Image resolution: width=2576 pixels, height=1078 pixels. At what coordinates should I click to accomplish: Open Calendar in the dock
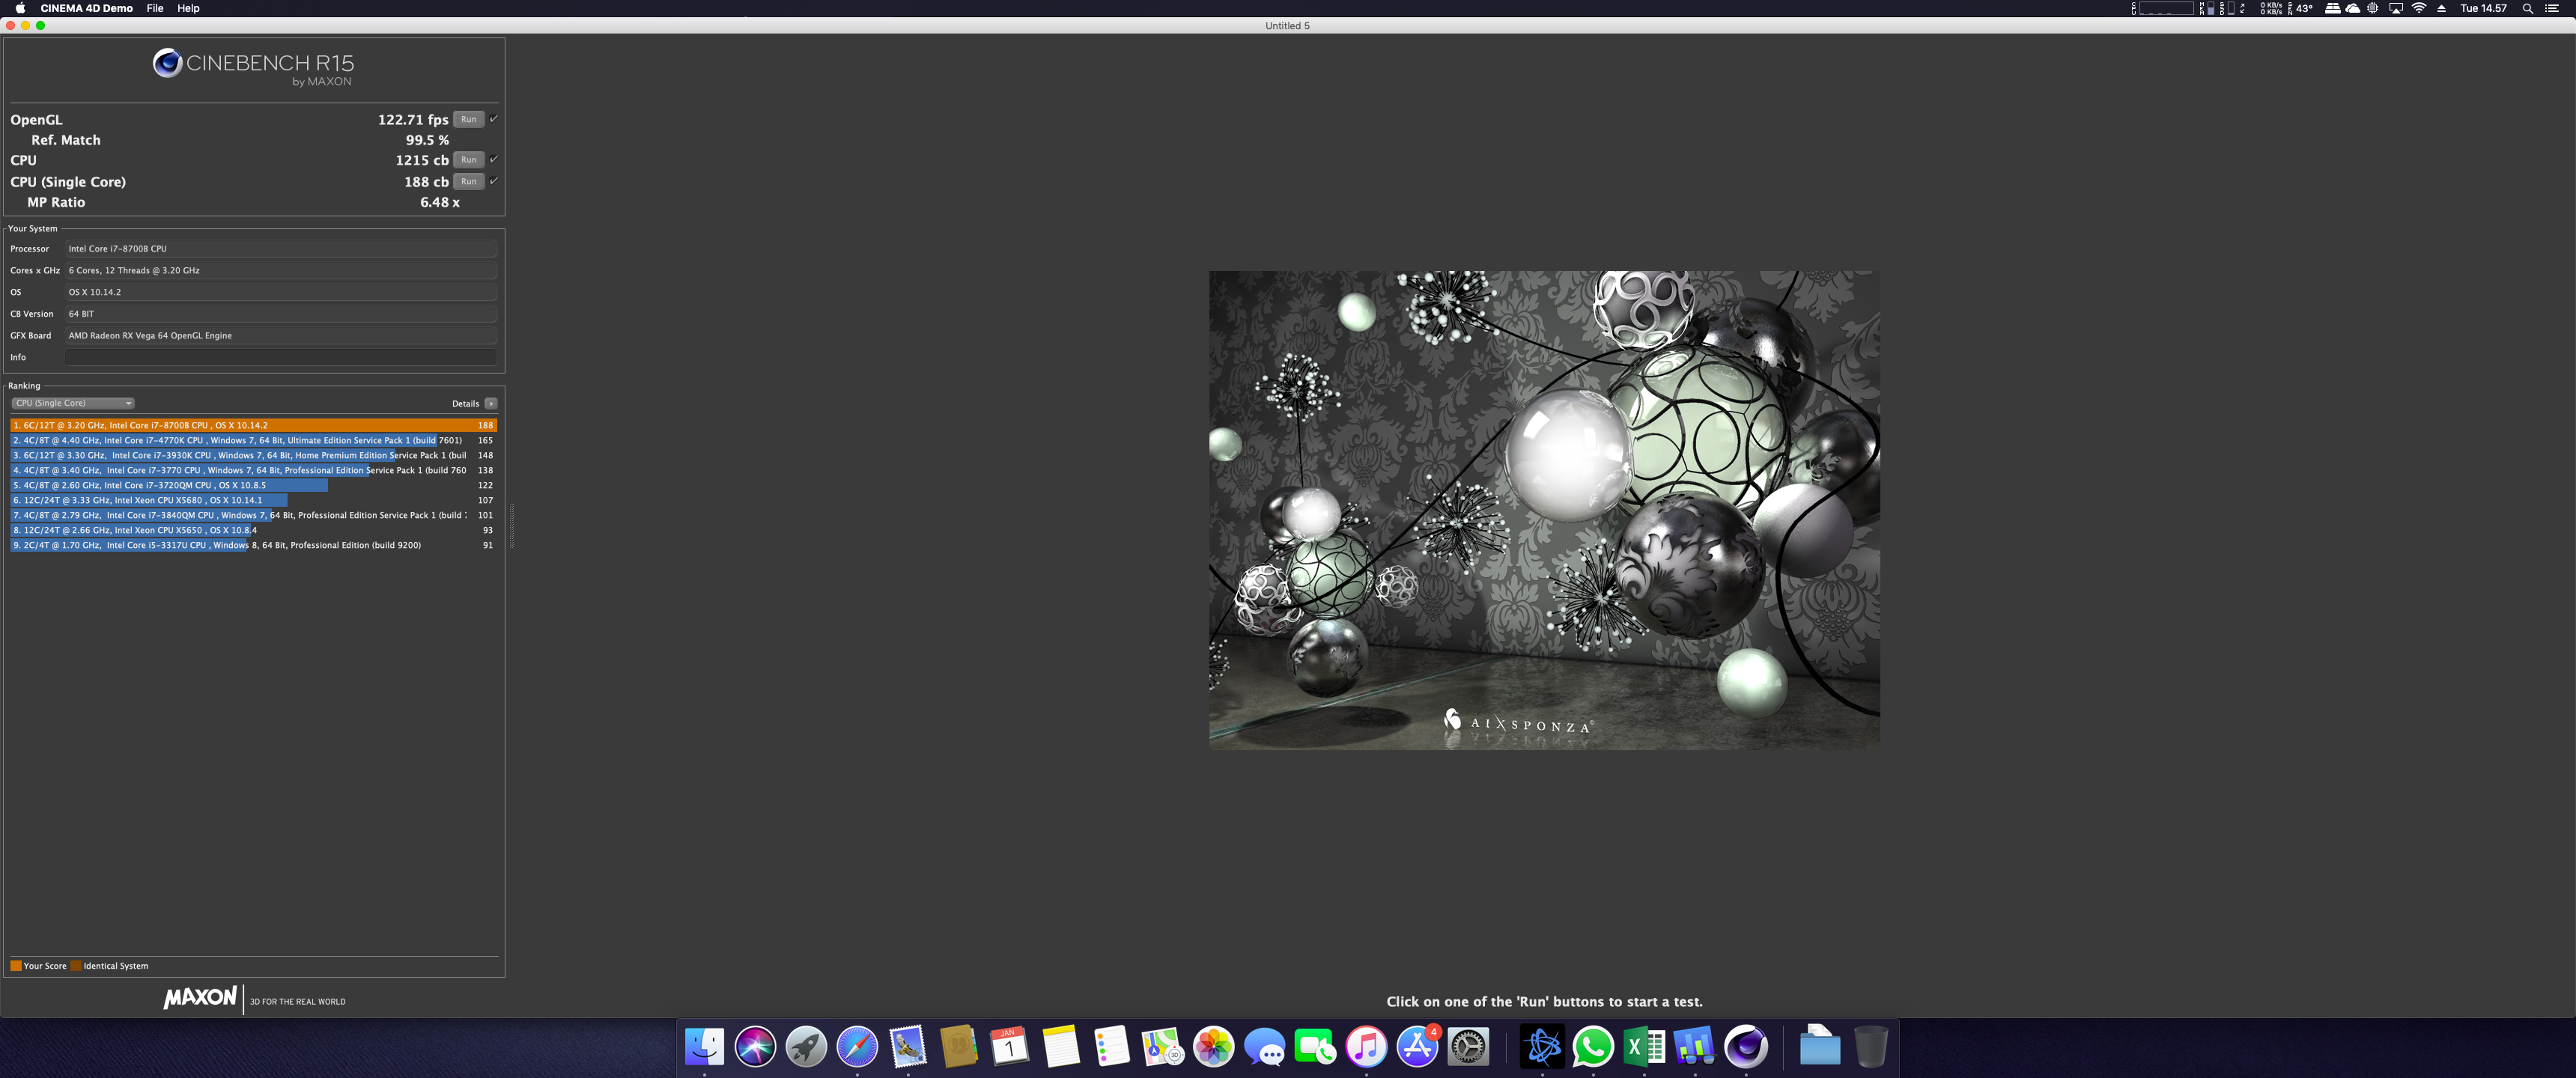pyautogui.click(x=1010, y=1047)
